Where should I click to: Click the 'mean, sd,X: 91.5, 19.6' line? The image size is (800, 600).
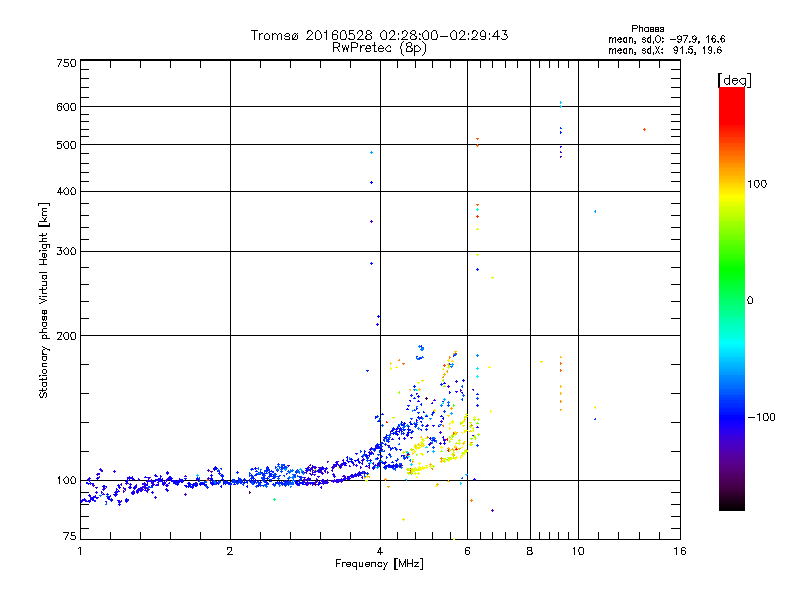click(x=665, y=50)
